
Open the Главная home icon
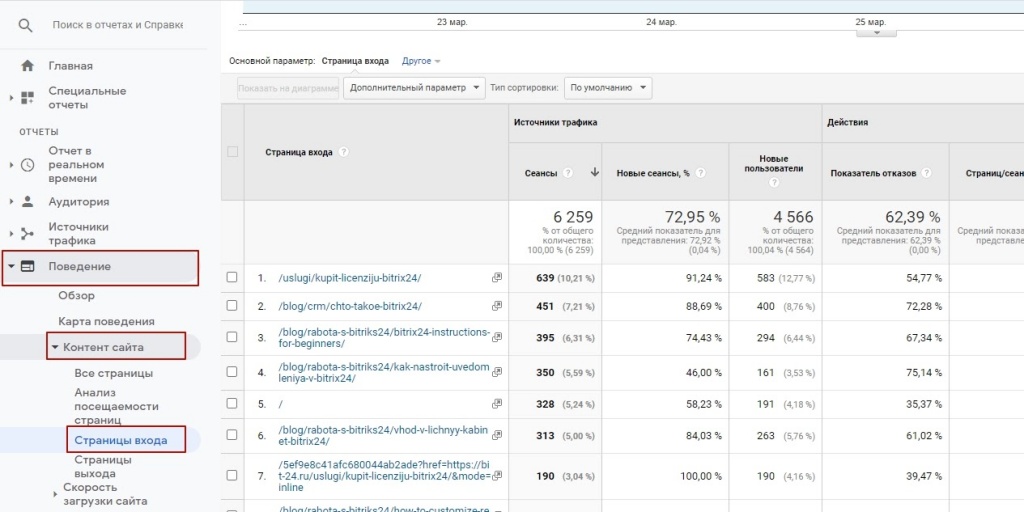pyautogui.click(x=28, y=66)
